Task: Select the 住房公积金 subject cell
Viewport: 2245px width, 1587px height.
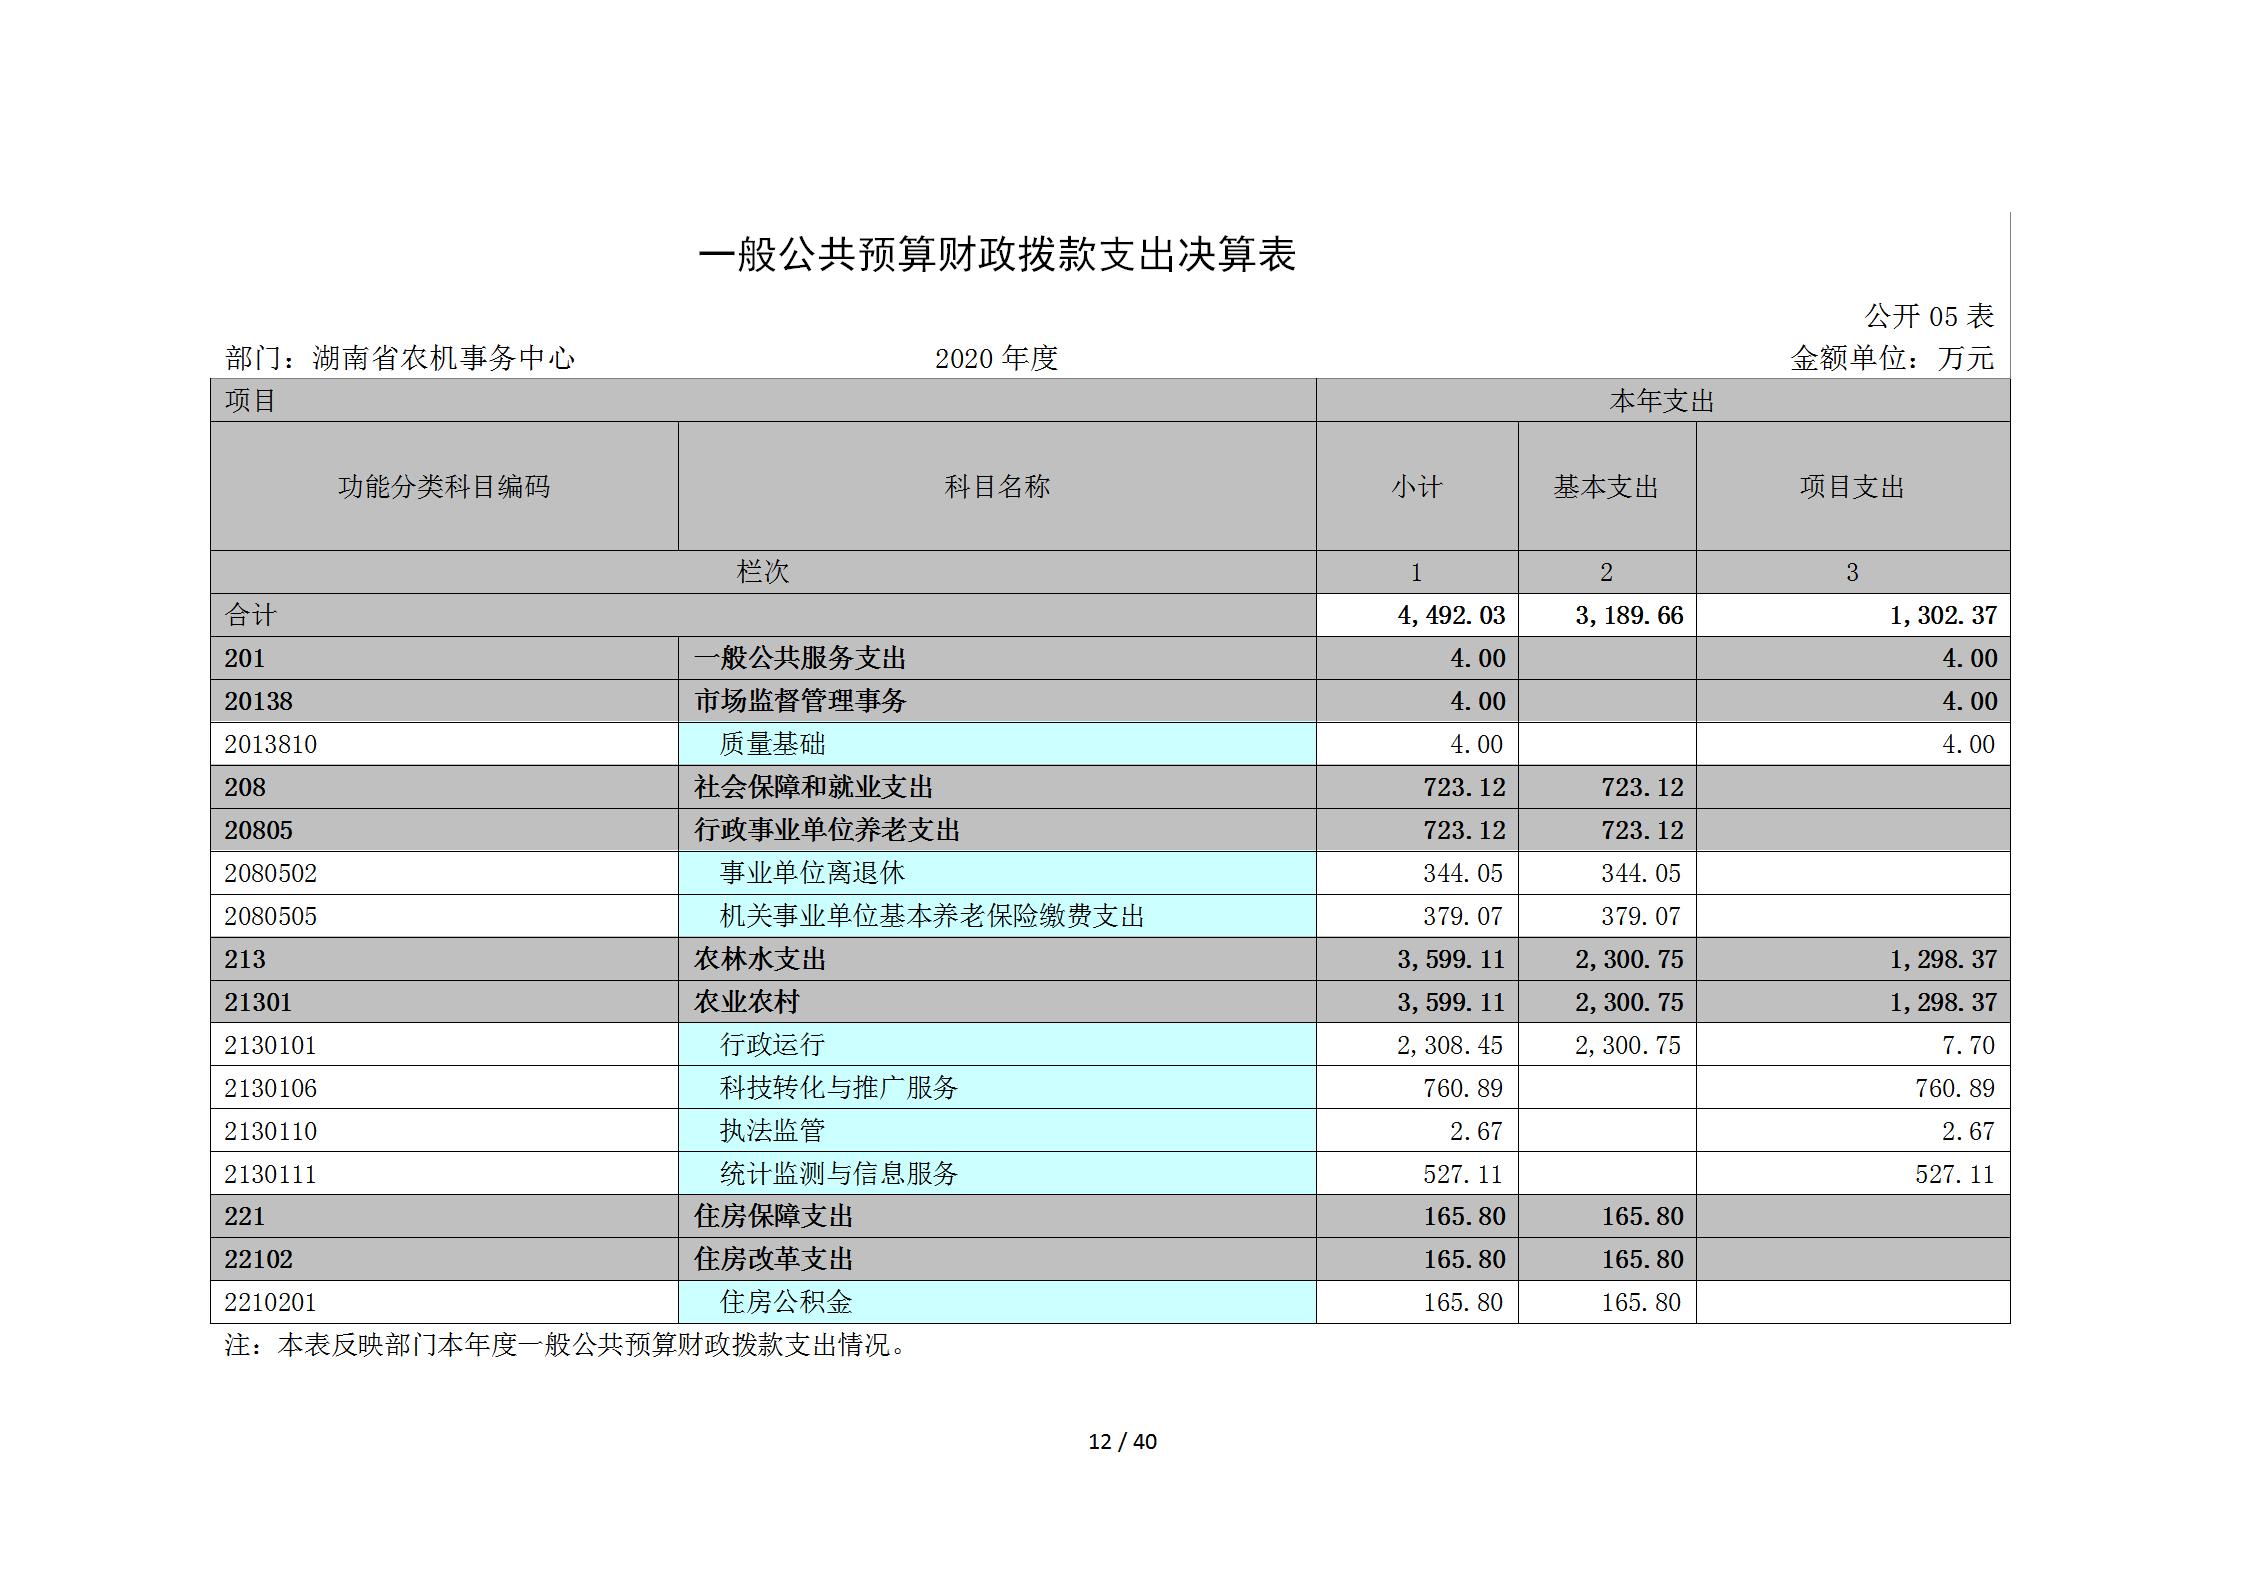Action: click(785, 1302)
